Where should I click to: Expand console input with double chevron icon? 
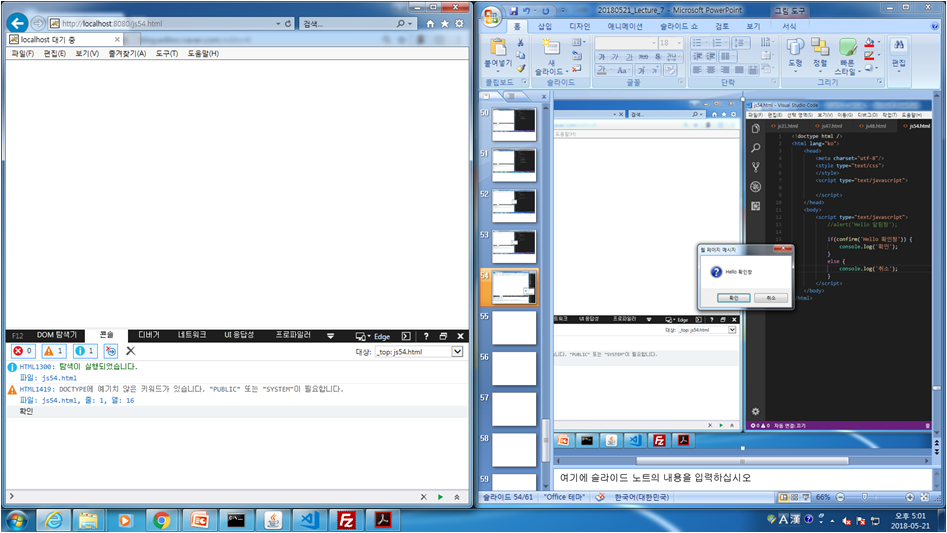[457, 497]
